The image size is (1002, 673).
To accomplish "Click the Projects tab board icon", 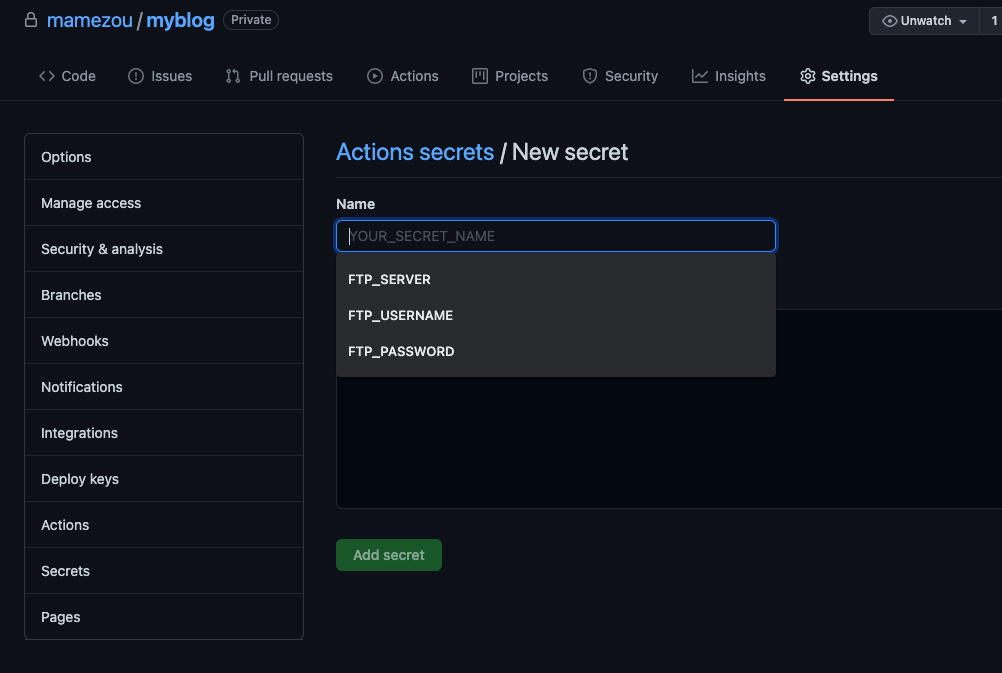I will click(480, 76).
